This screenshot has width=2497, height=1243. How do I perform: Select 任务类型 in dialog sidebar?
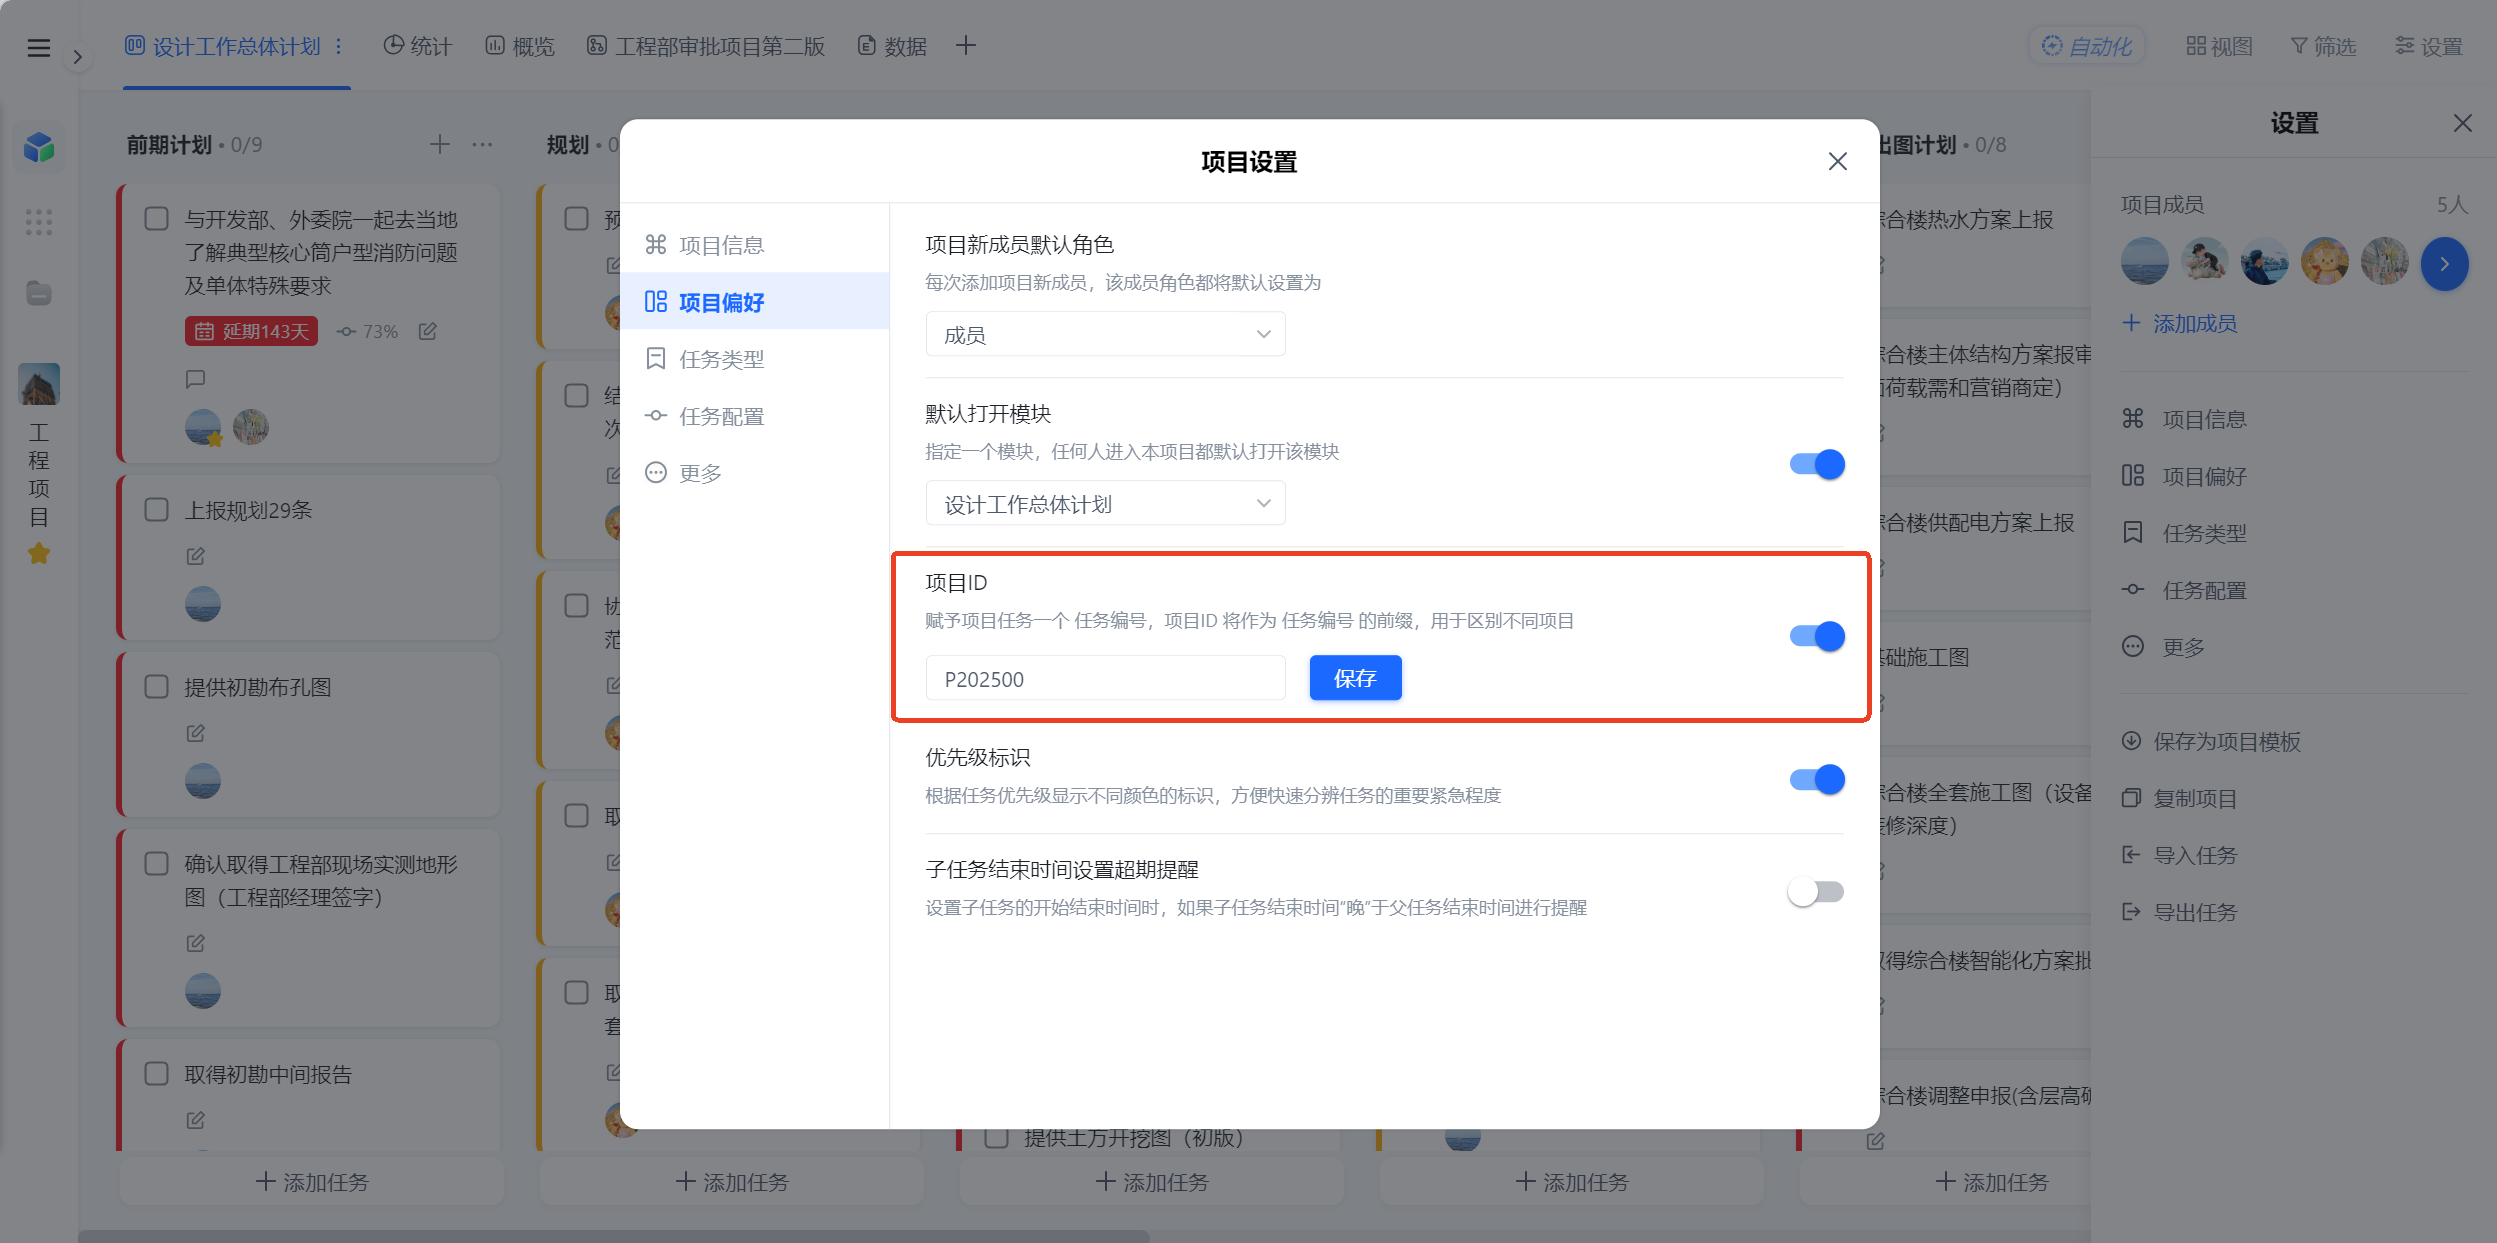click(754, 359)
